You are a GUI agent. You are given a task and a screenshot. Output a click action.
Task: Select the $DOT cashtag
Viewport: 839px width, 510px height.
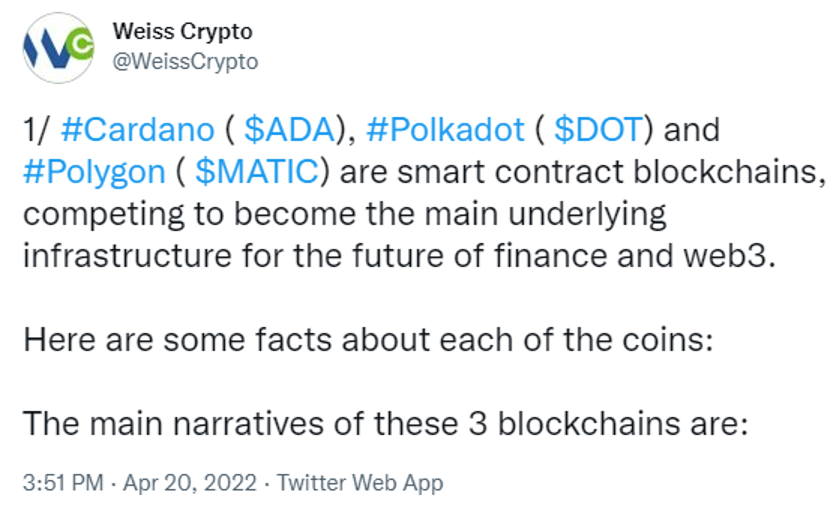598,130
